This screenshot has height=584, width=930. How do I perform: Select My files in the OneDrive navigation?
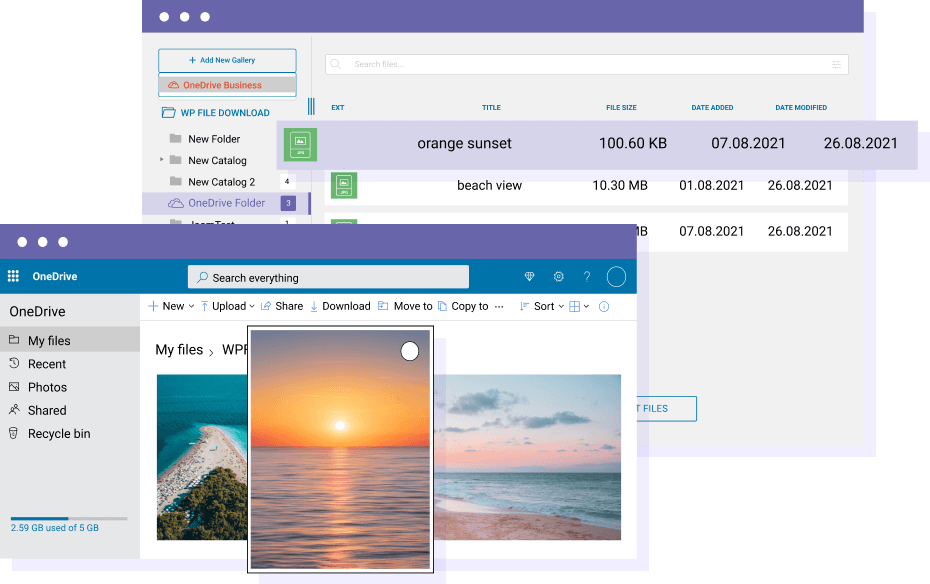(x=48, y=340)
